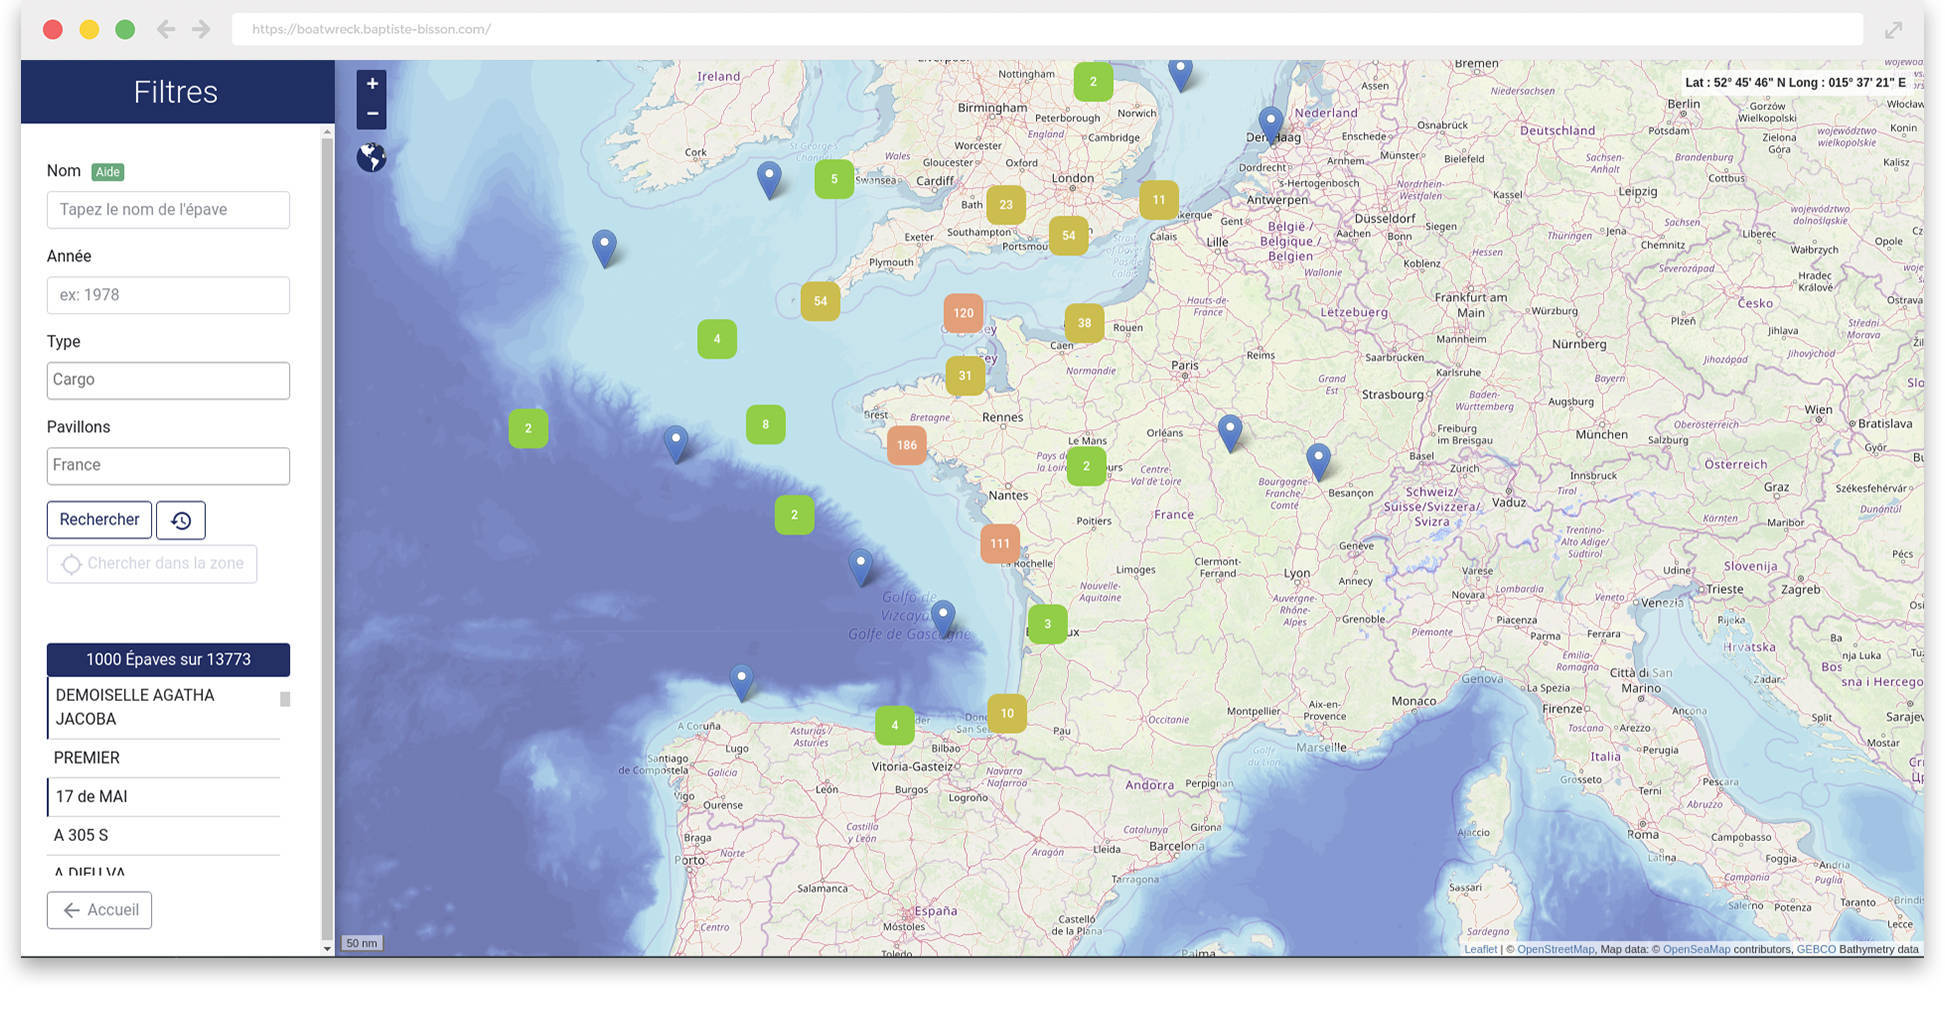Image resolution: width=1945 pixels, height=1014 pixels.
Task: Click the orange cluster 111 near La Rochelle
Action: point(999,543)
